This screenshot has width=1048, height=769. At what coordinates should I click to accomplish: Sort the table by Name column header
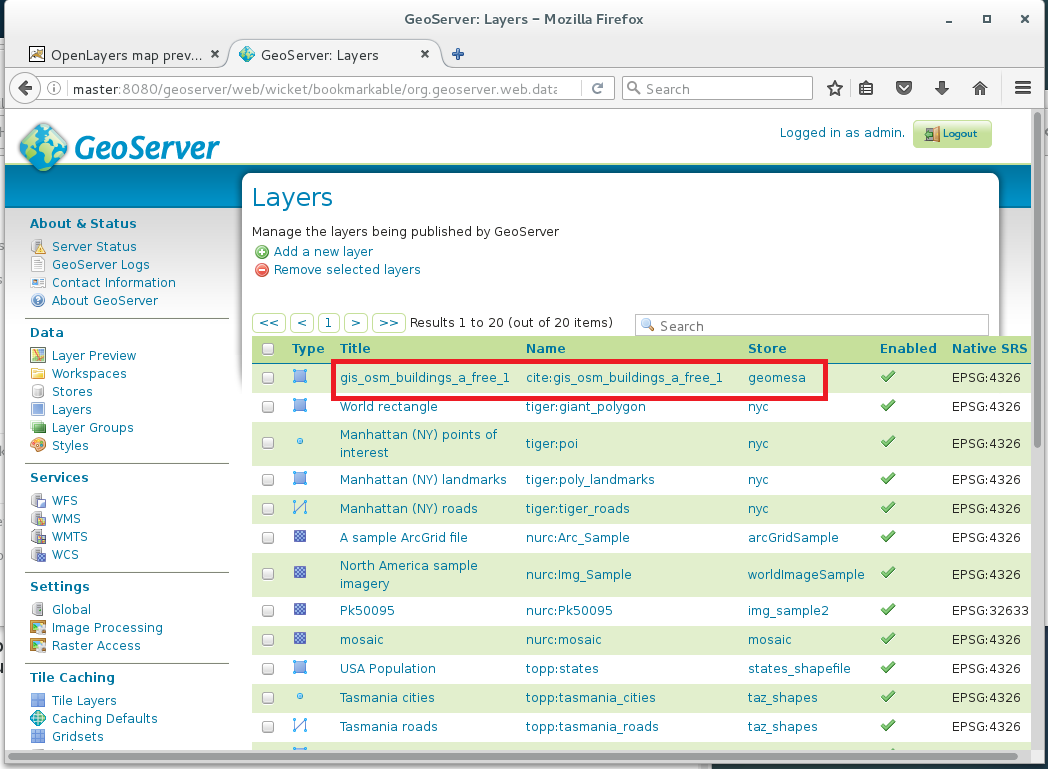(x=545, y=349)
